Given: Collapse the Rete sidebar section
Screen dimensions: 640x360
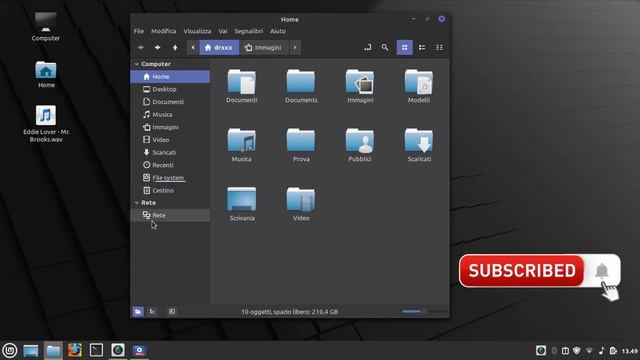Looking at the screenshot, I should (x=137, y=203).
